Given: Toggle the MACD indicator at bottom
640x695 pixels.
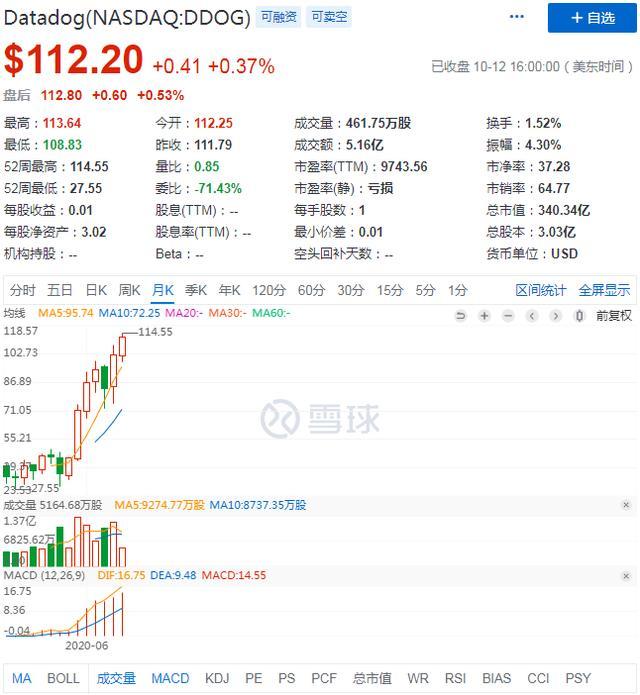Looking at the screenshot, I should coord(170,678).
